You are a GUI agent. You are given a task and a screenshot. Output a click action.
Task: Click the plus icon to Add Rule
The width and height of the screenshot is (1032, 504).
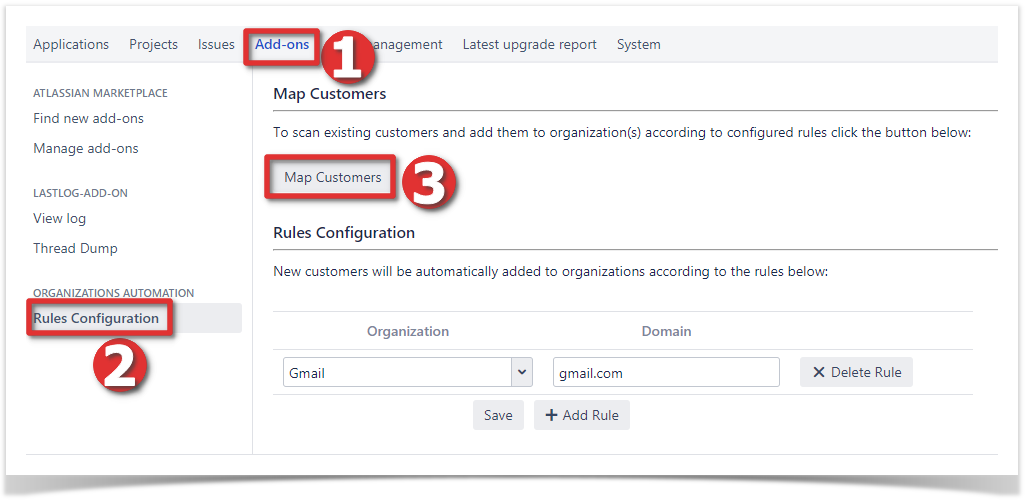click(x=551, y=415)
